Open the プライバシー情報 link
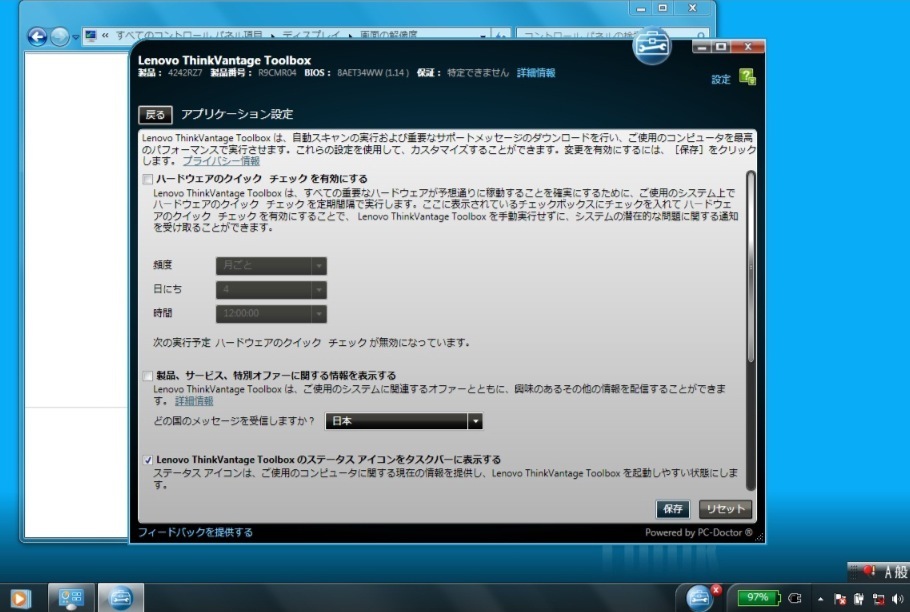The image size is (910, 612). click(221, 161)
